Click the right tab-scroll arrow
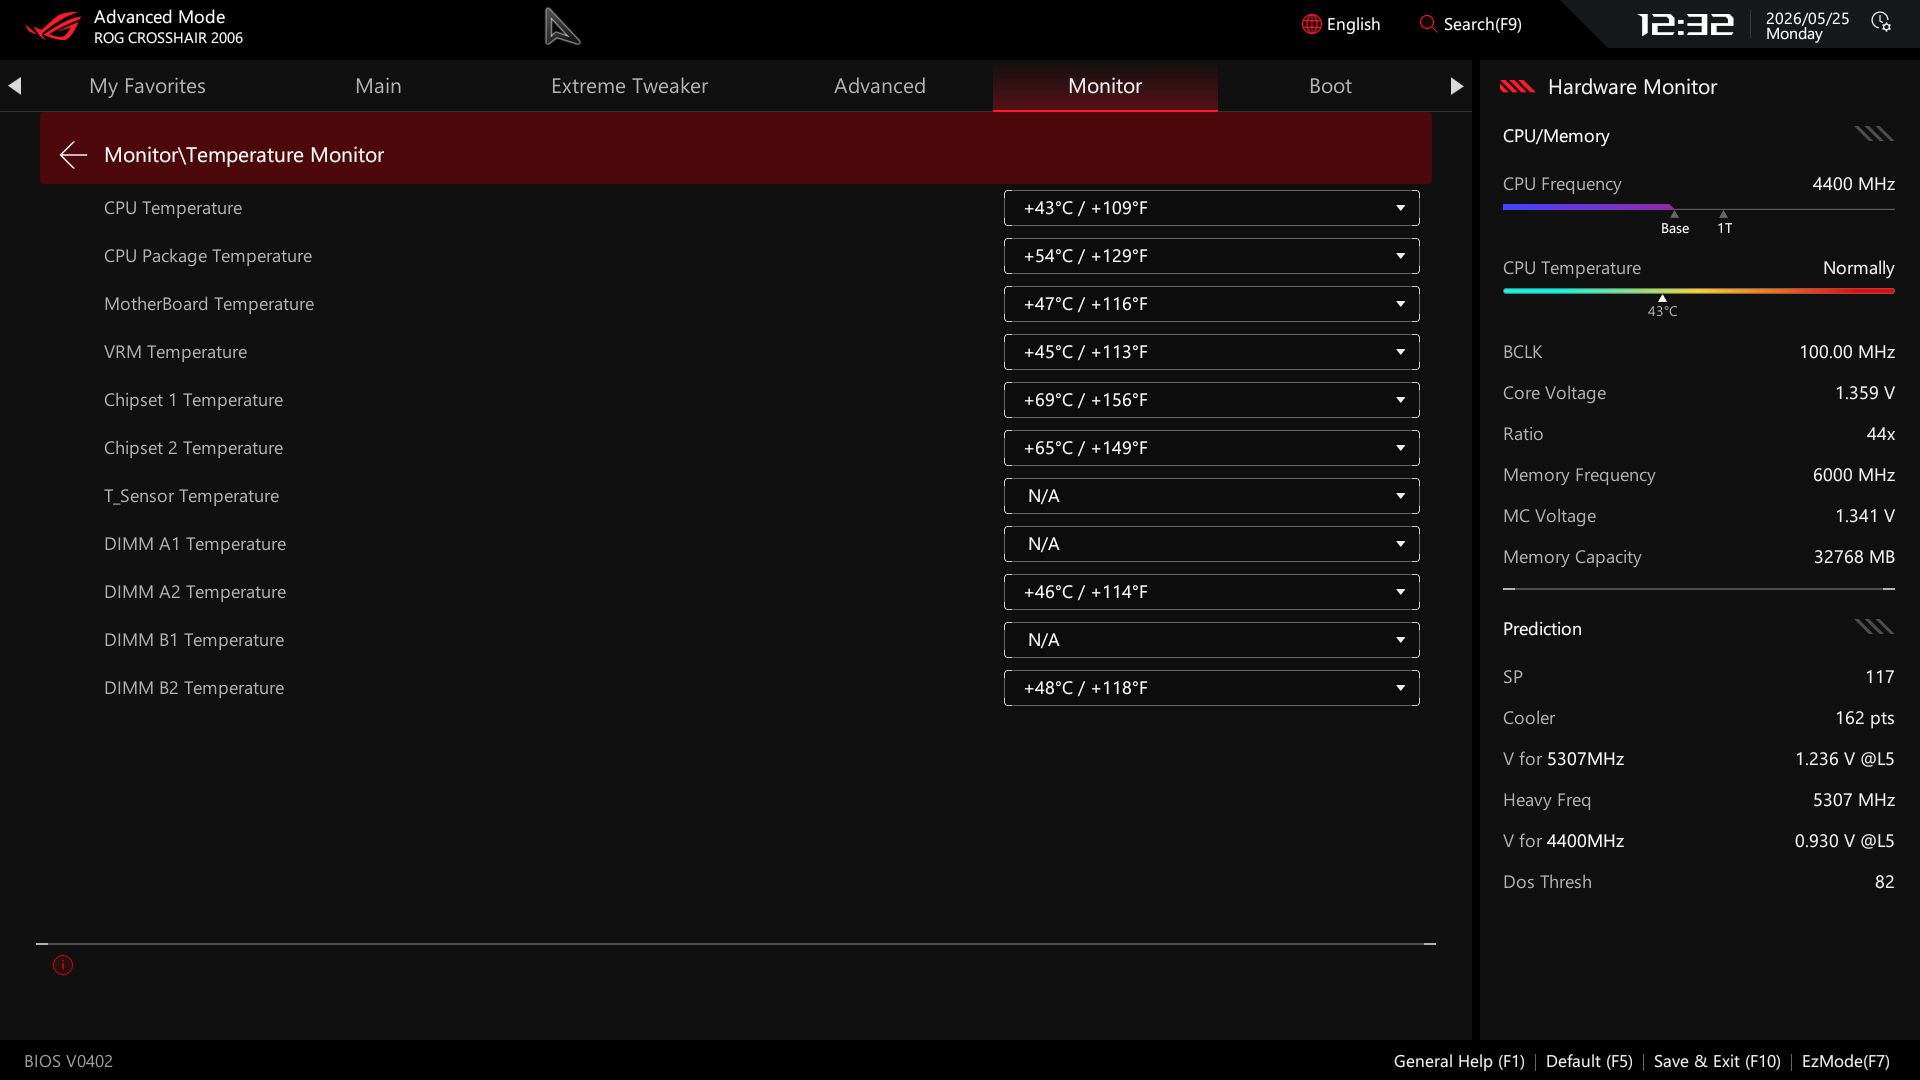Image resolution: width=1920 pixels, height=1080 pixels. 1456,86
